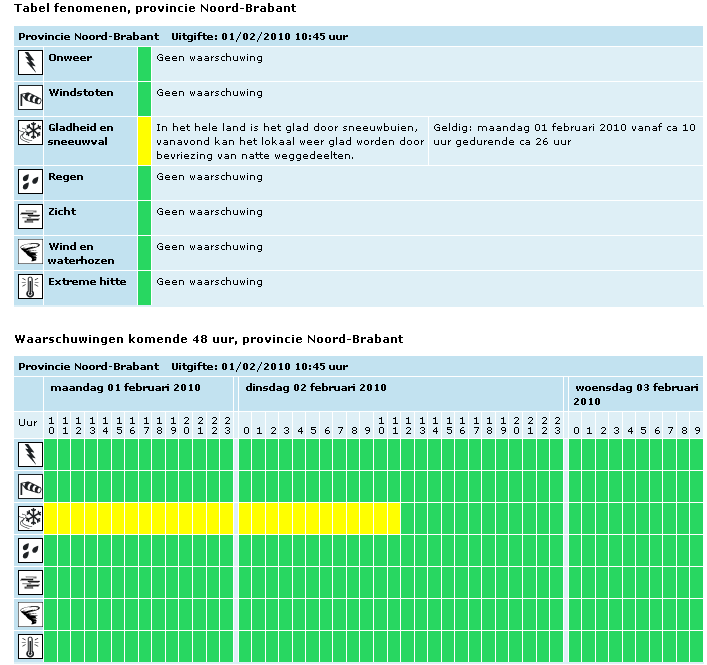707x665 pixels.
Task: Click the lightning icon in the 48-hour timeline
Action: (x=30, y=455)
